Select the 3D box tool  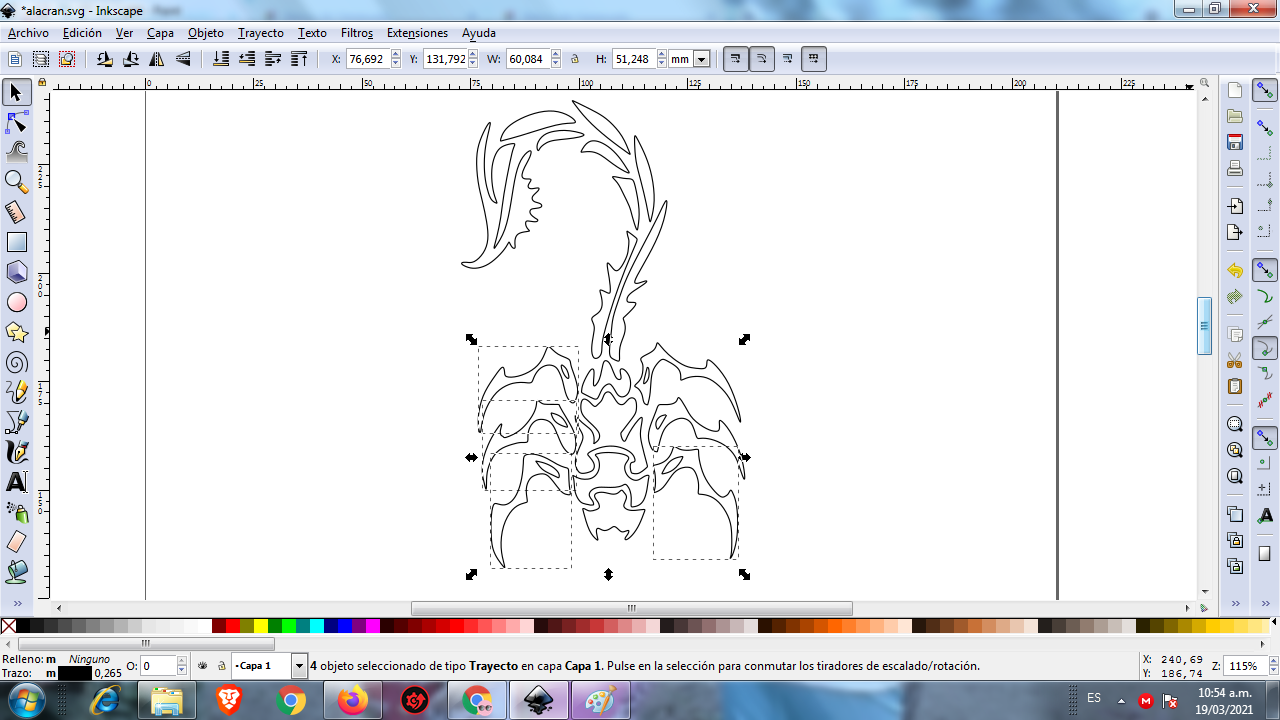click(16, 272)
